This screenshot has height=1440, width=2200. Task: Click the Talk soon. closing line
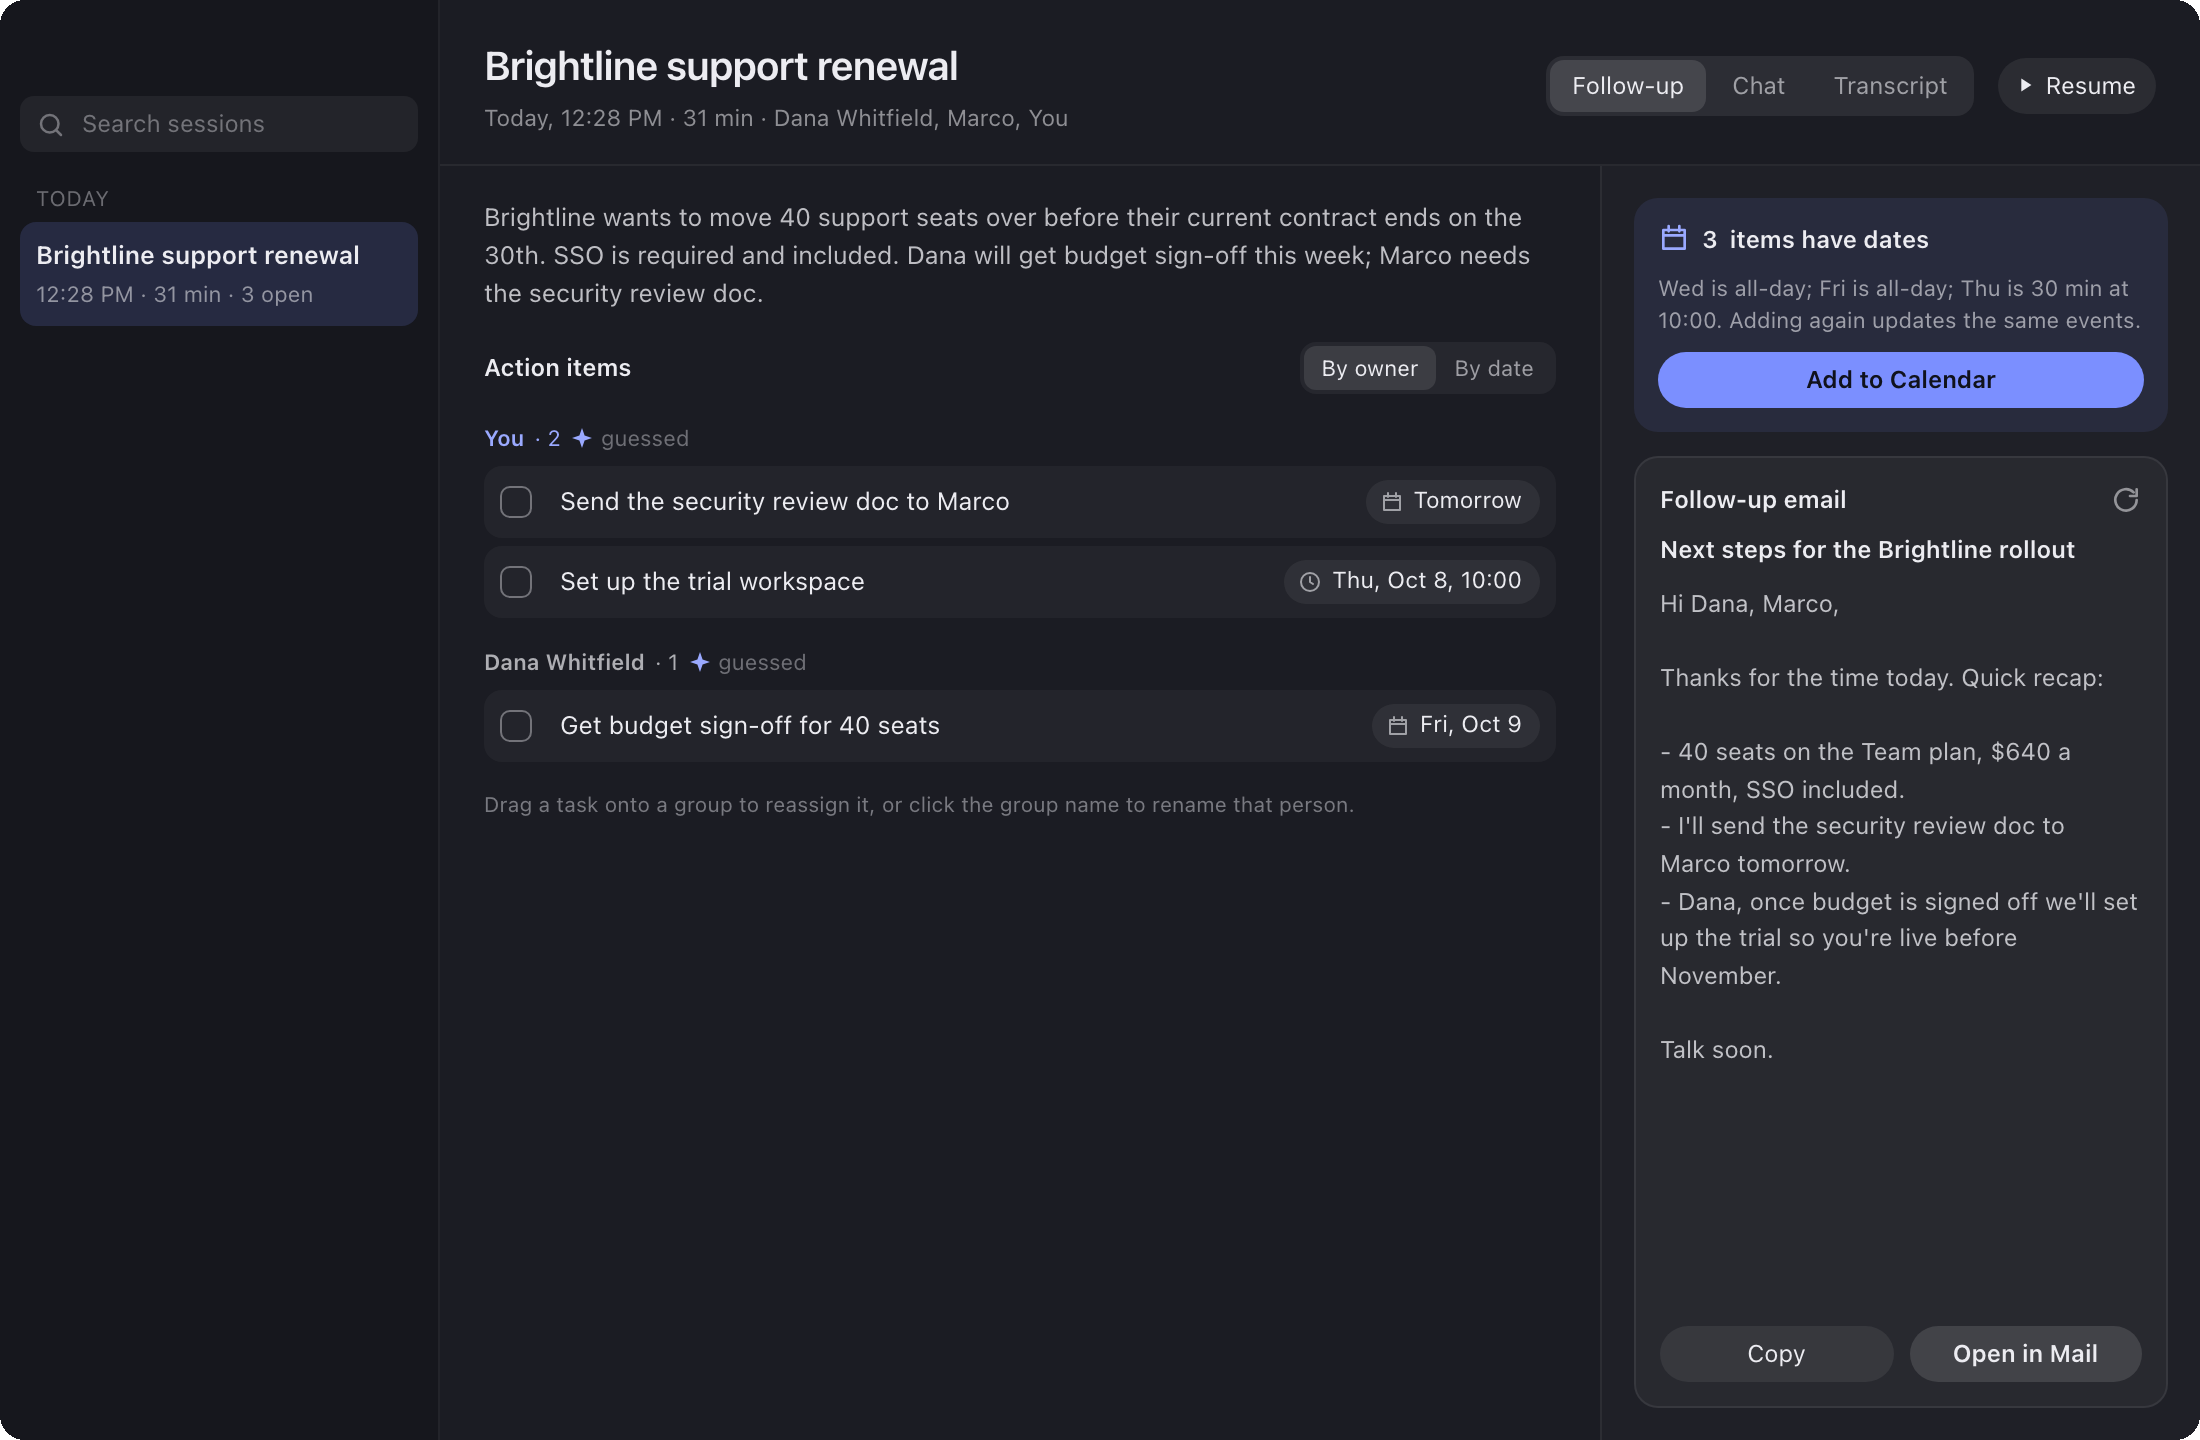[x=1716, y=1050]
